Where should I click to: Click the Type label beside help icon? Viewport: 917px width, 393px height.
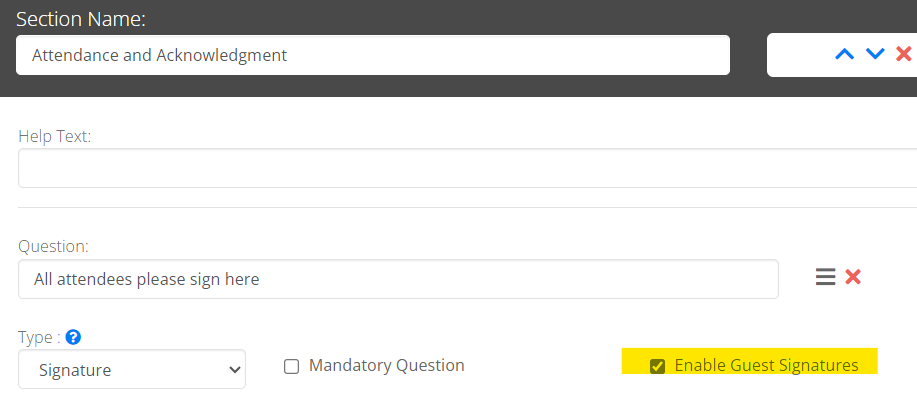(x=39, y=337)
